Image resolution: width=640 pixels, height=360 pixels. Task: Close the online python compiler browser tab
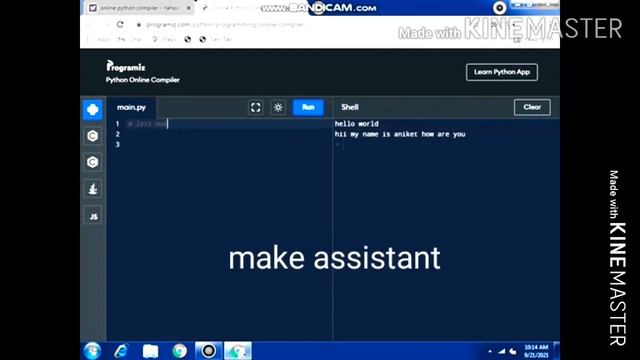pos(189,8)
